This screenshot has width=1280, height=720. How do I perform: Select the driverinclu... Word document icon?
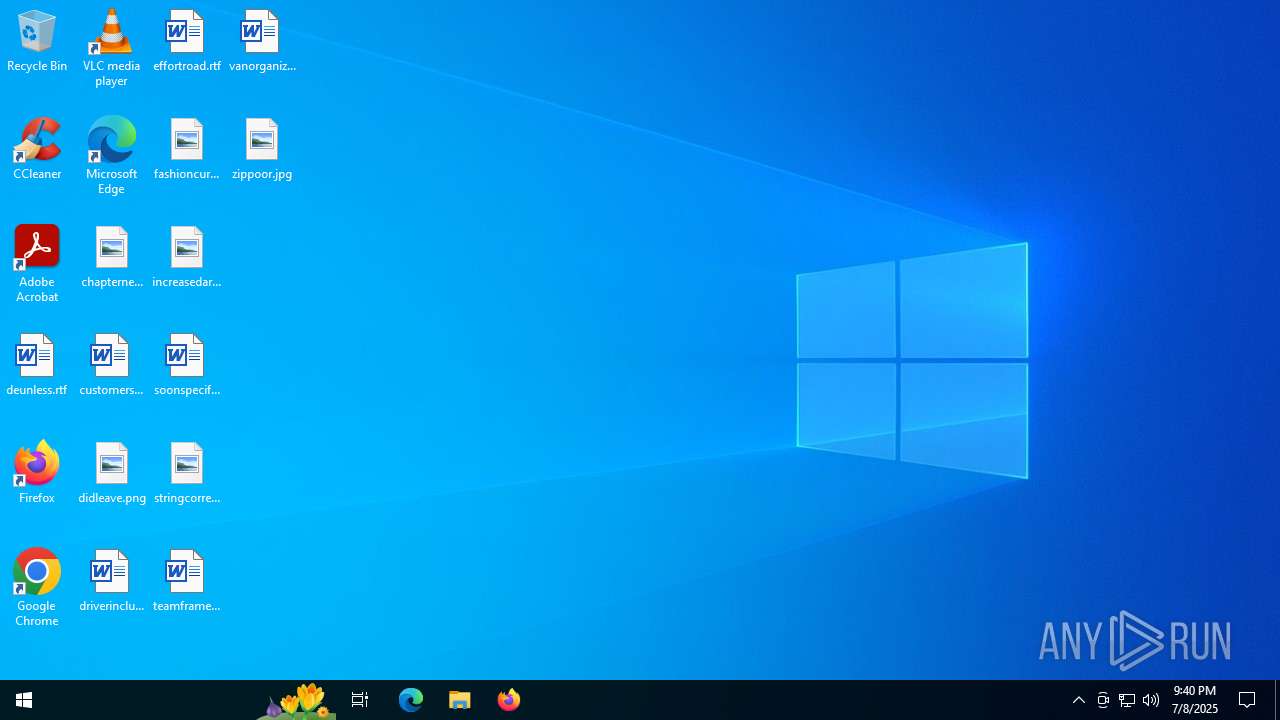tap(111, 582)
